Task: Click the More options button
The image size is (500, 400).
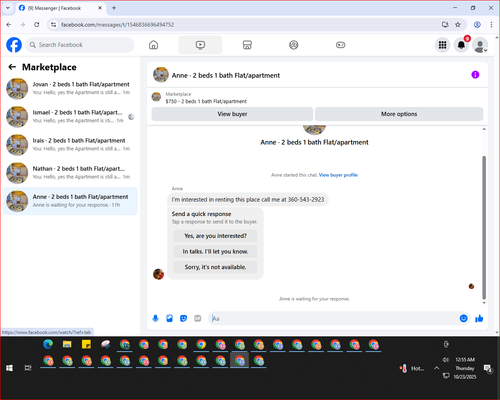Action: (x=399, y=114)
